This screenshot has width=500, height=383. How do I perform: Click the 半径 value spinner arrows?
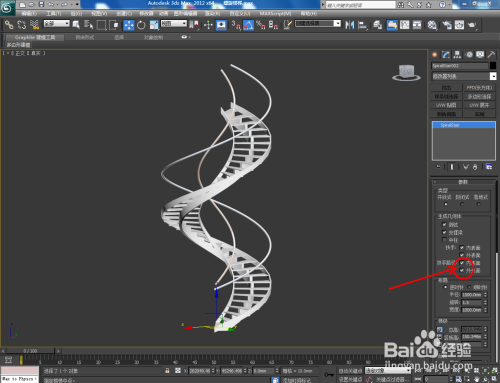coord(485,295)
